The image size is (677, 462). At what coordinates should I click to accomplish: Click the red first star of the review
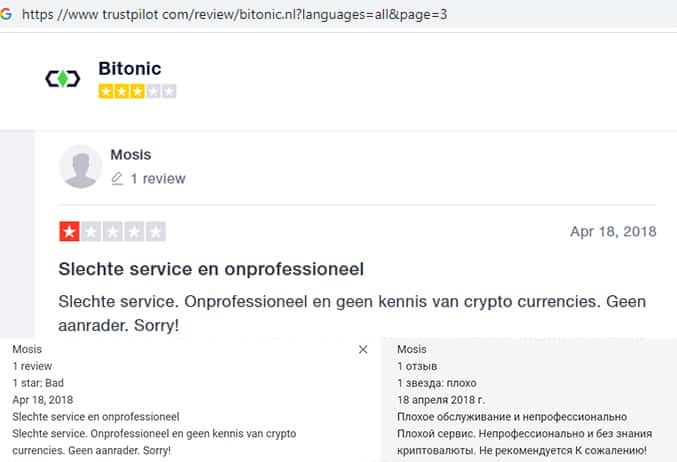(69, 232)
